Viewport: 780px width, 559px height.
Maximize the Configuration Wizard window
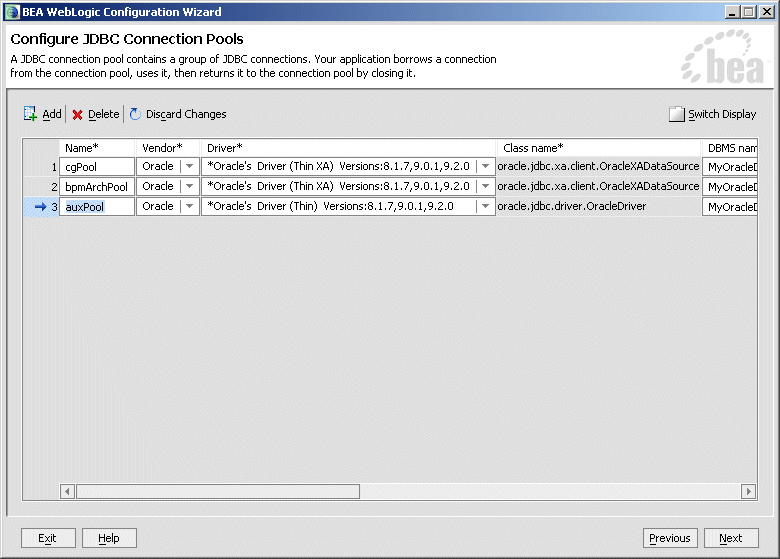[x=749, y=12]
